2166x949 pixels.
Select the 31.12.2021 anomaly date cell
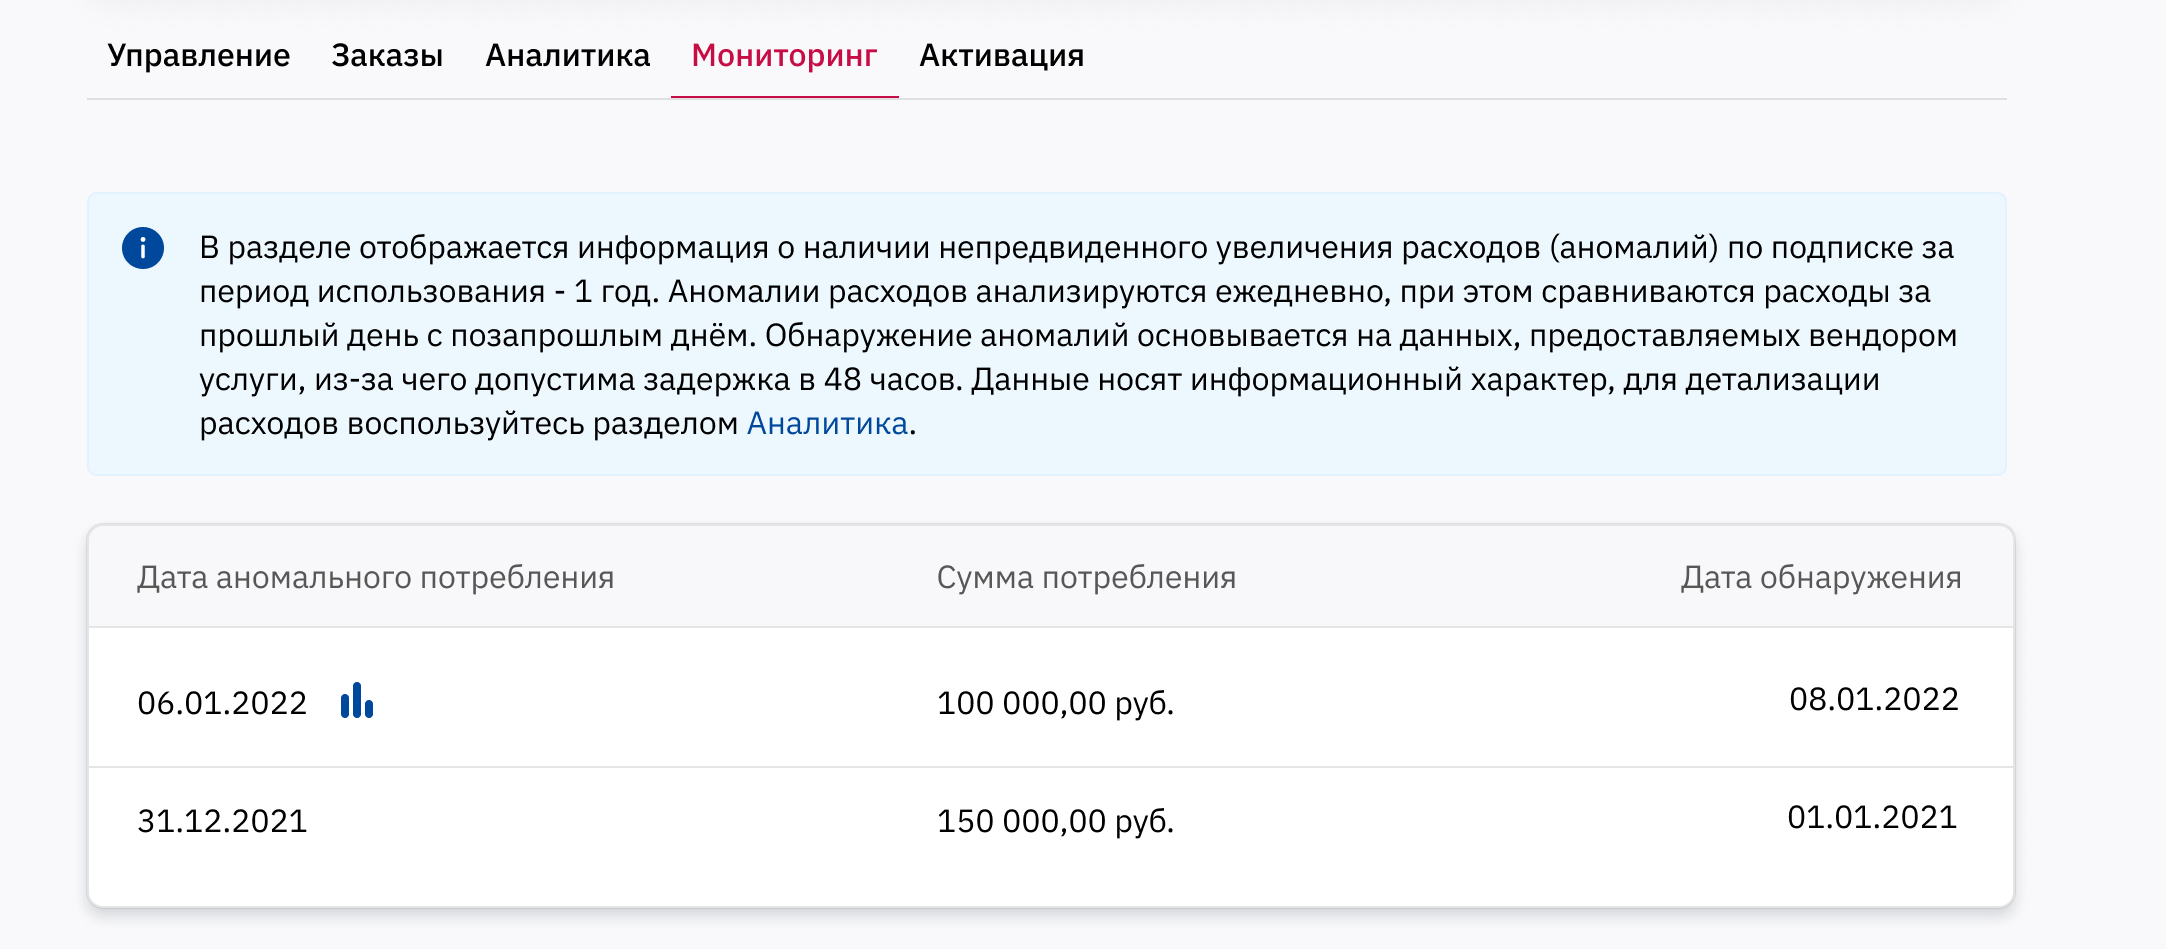[222, 821]
